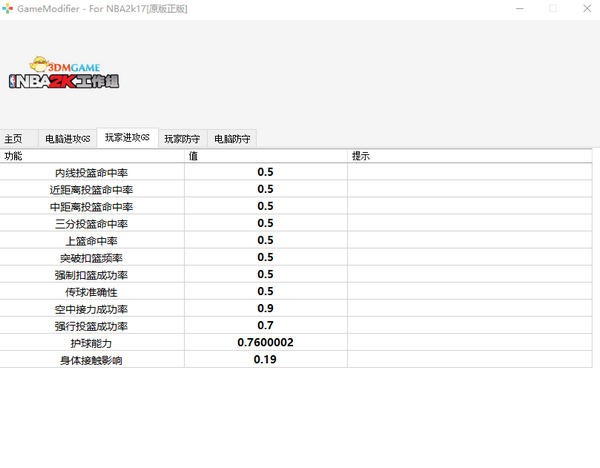Screen dimensions: 600x468
Task: Click the 3DMGAME NBA2K logo image
Action: coord(64,73)
